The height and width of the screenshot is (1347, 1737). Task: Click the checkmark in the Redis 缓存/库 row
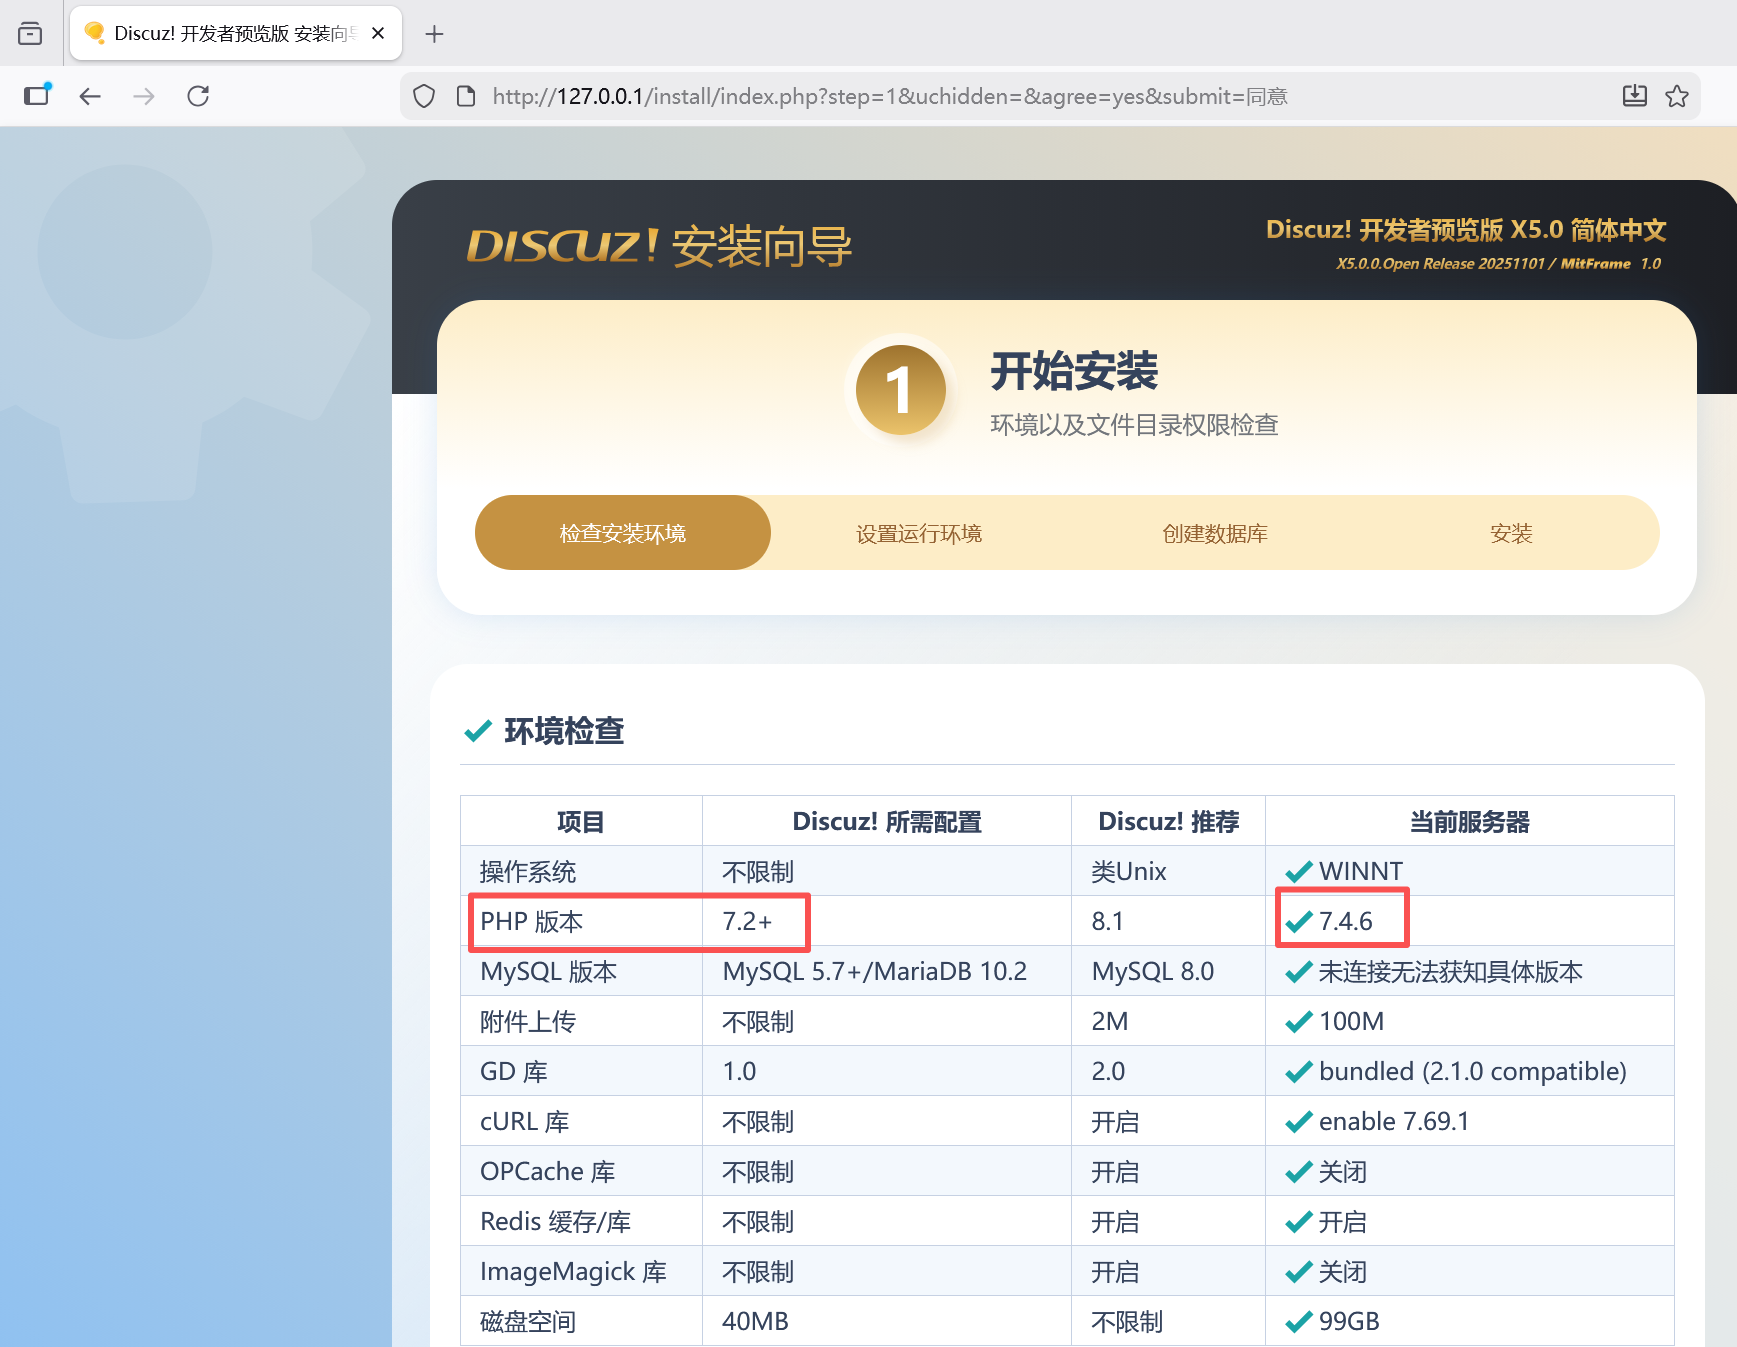coord(1299,1221)
